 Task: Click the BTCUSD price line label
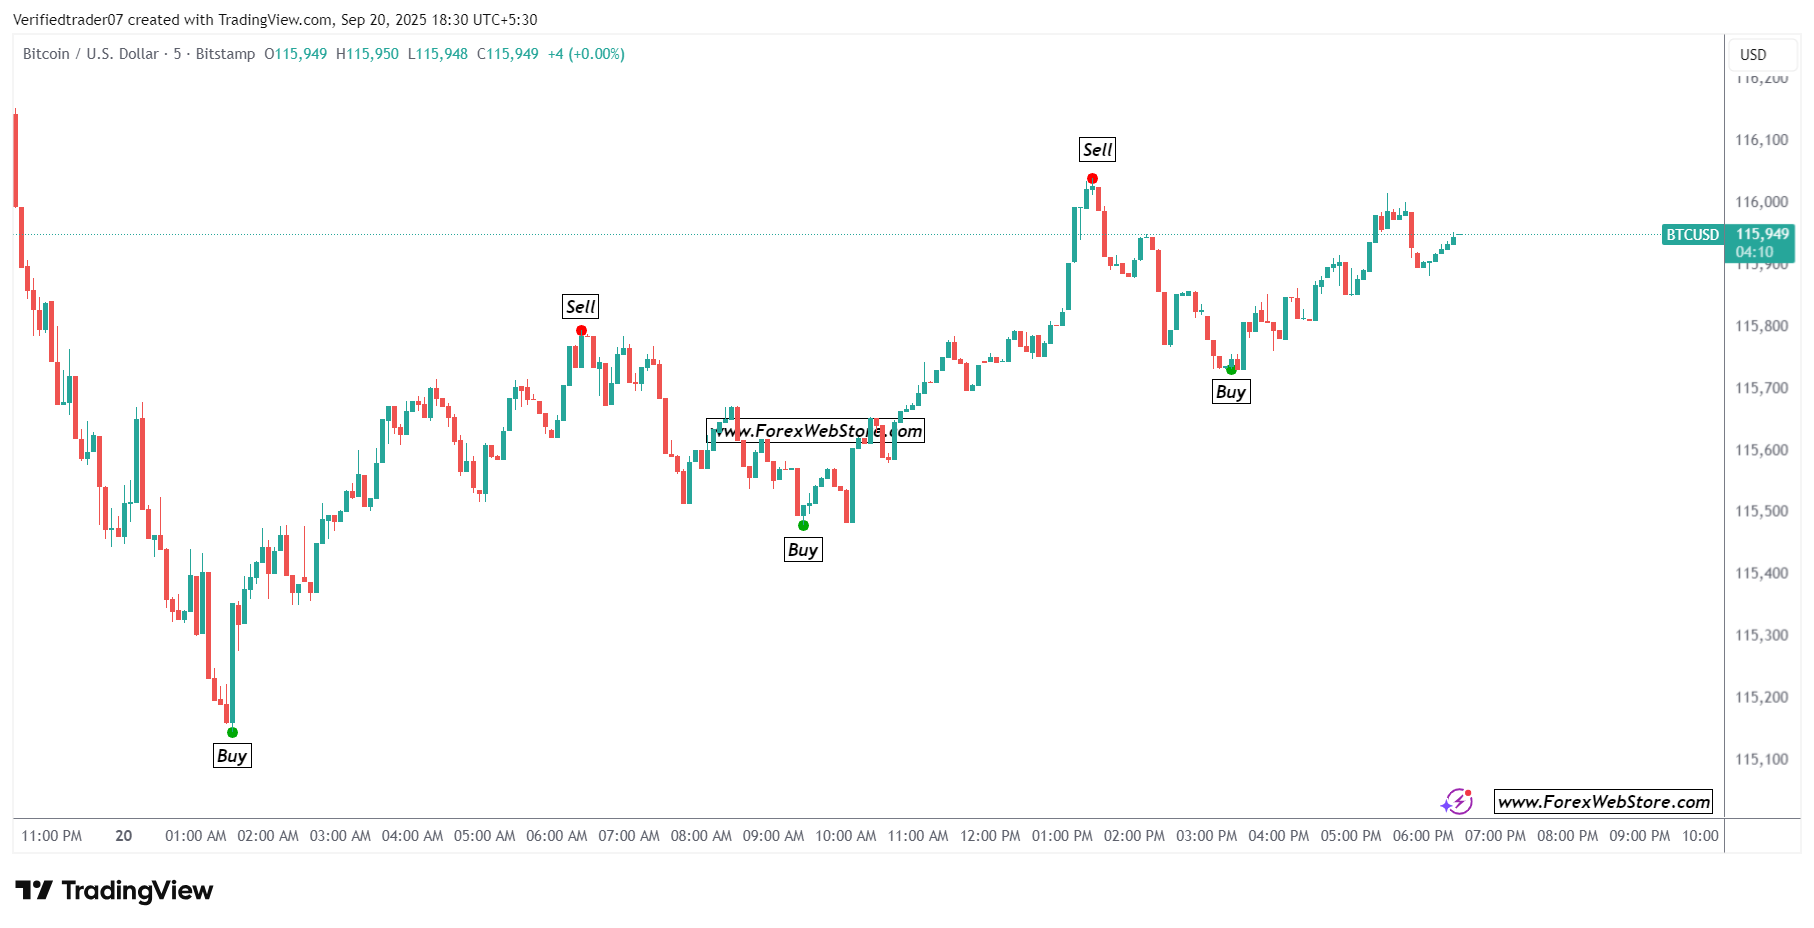click(x=1692, y=235)
